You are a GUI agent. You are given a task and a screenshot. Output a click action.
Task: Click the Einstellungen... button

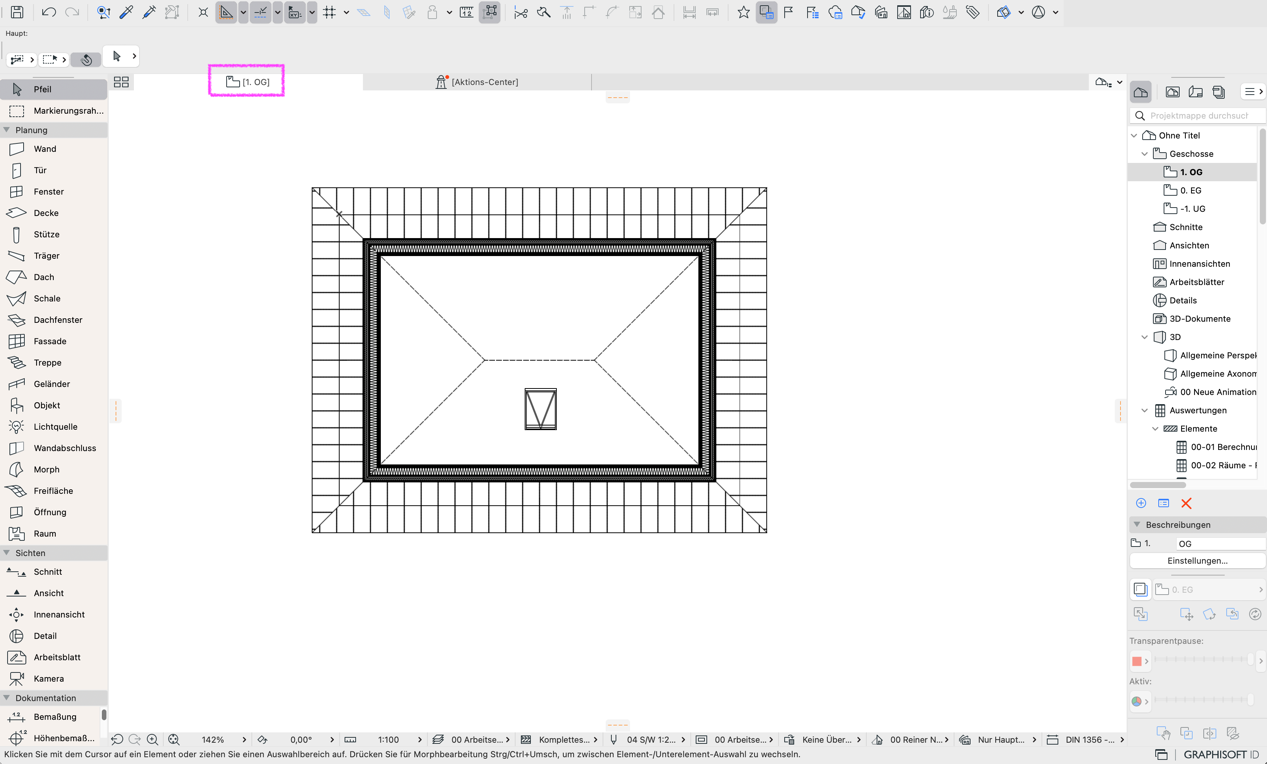pyautogui.click(x=1197, y=561)
